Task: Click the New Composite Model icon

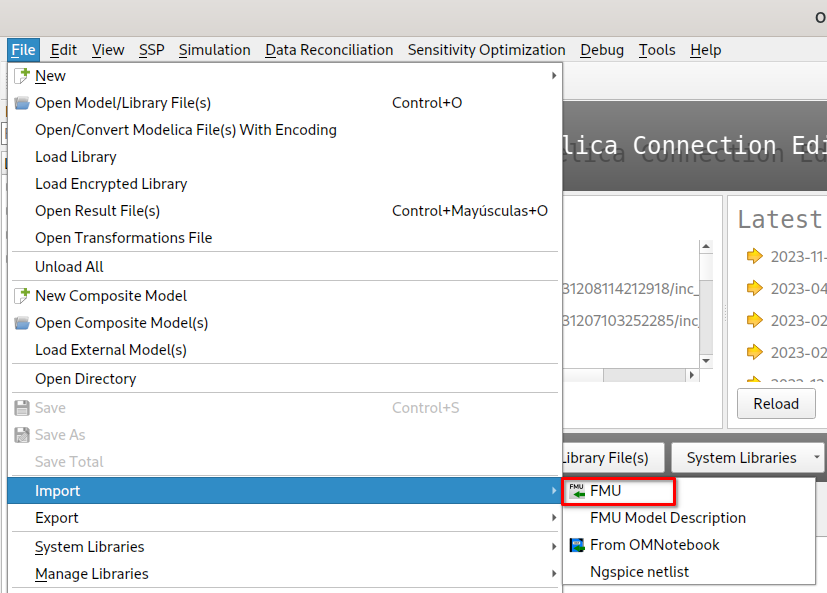Action: tap(22, 295)
